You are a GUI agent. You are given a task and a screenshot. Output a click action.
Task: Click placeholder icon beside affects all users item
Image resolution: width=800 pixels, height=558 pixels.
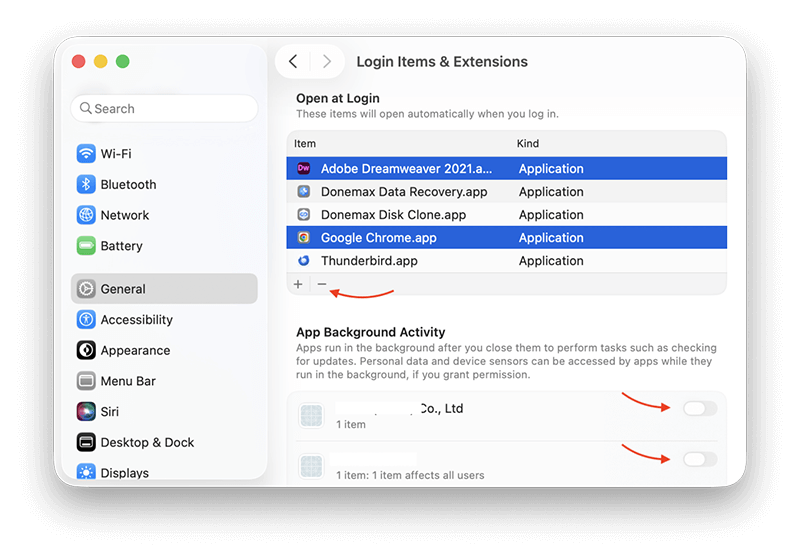click(311, 466)
